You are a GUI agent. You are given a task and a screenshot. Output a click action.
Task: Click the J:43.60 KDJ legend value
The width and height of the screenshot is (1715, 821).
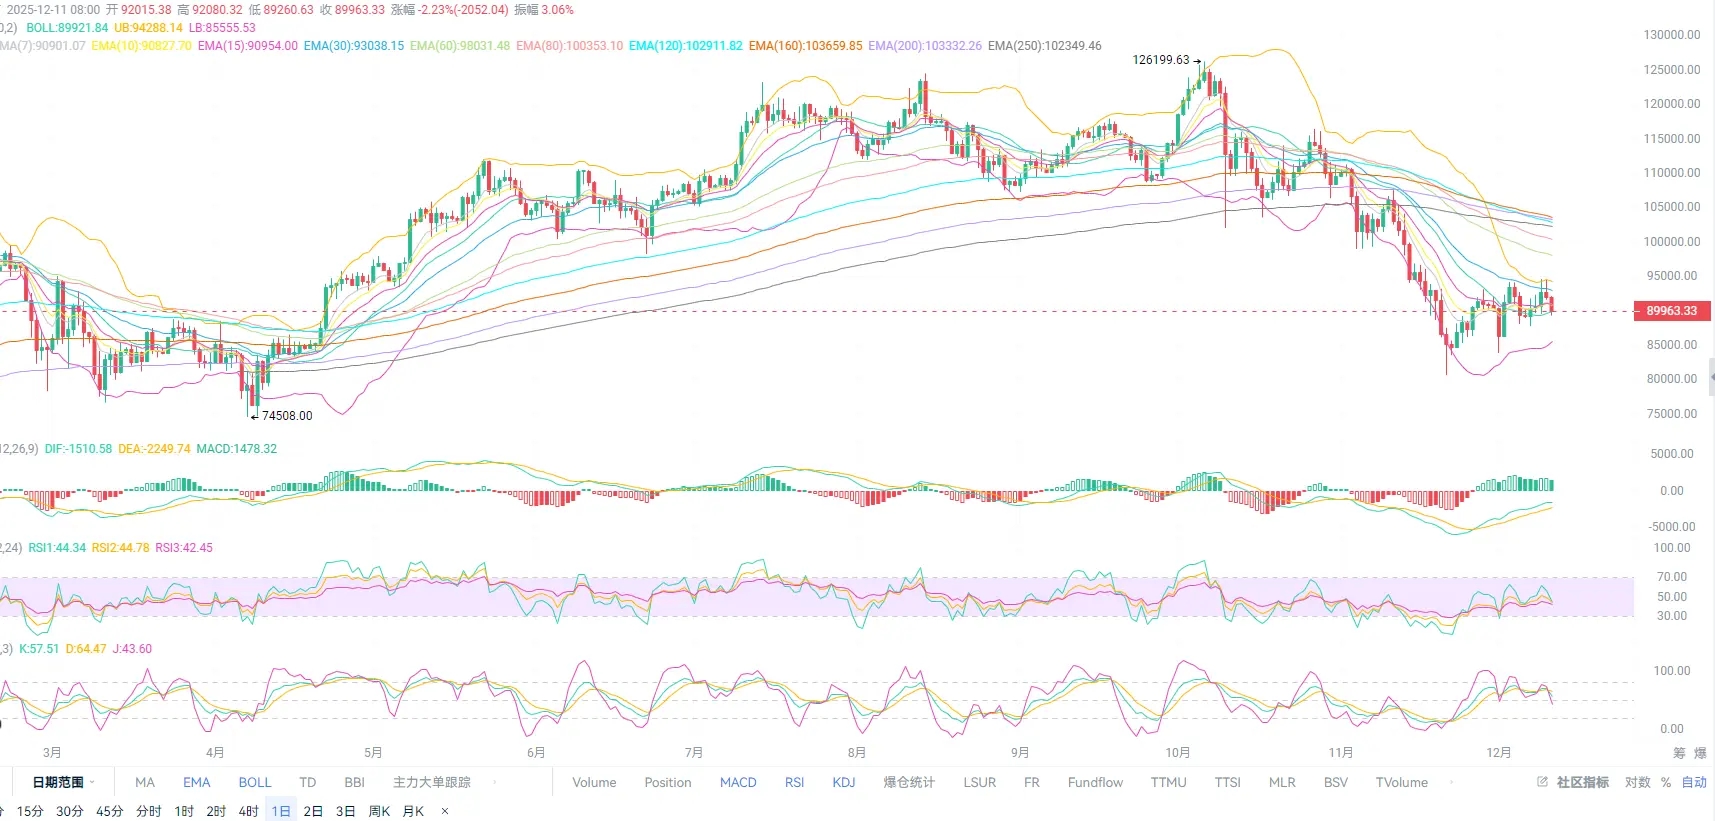click(132, 649)
